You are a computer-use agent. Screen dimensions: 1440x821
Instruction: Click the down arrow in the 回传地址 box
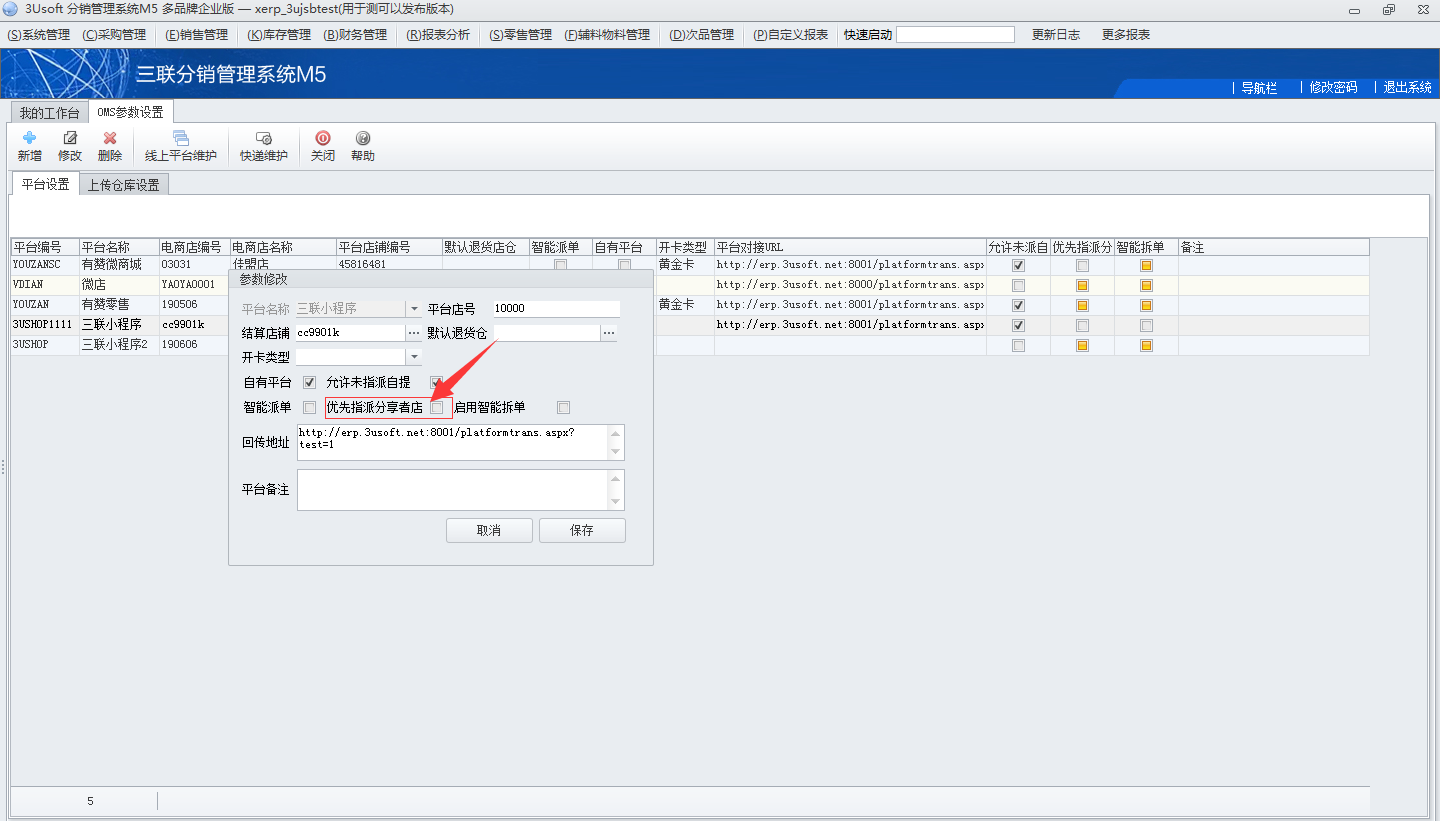tap(616, 452)
